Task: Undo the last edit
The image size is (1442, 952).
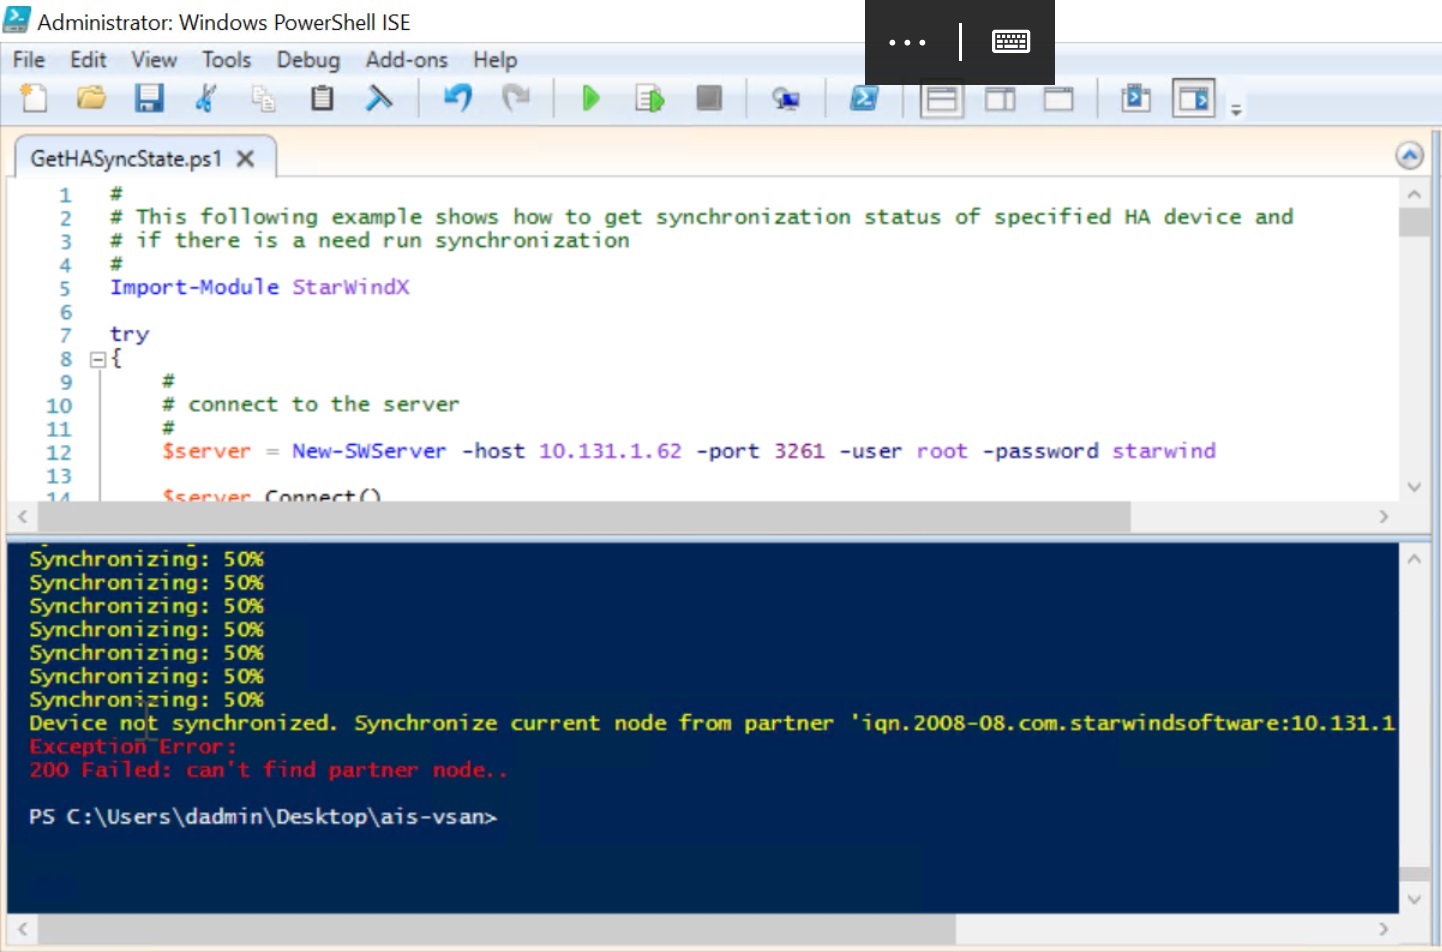Action: (x=457, y=98)
